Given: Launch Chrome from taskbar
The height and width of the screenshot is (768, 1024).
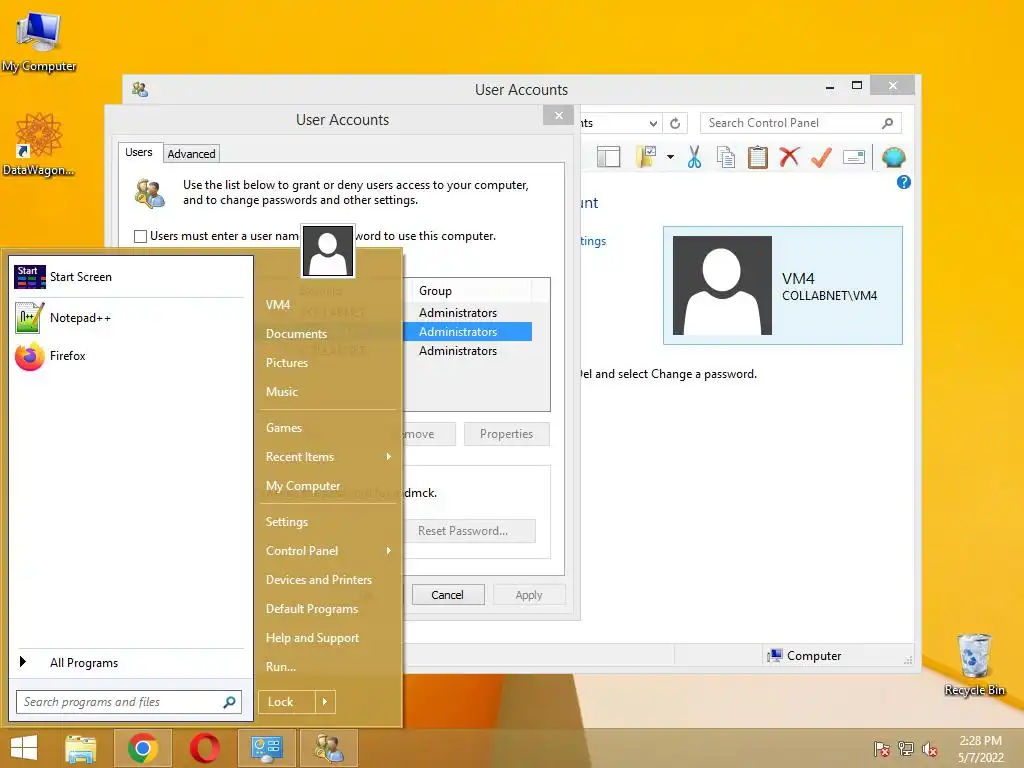Looking at the screenshot, I should [143, 748].
